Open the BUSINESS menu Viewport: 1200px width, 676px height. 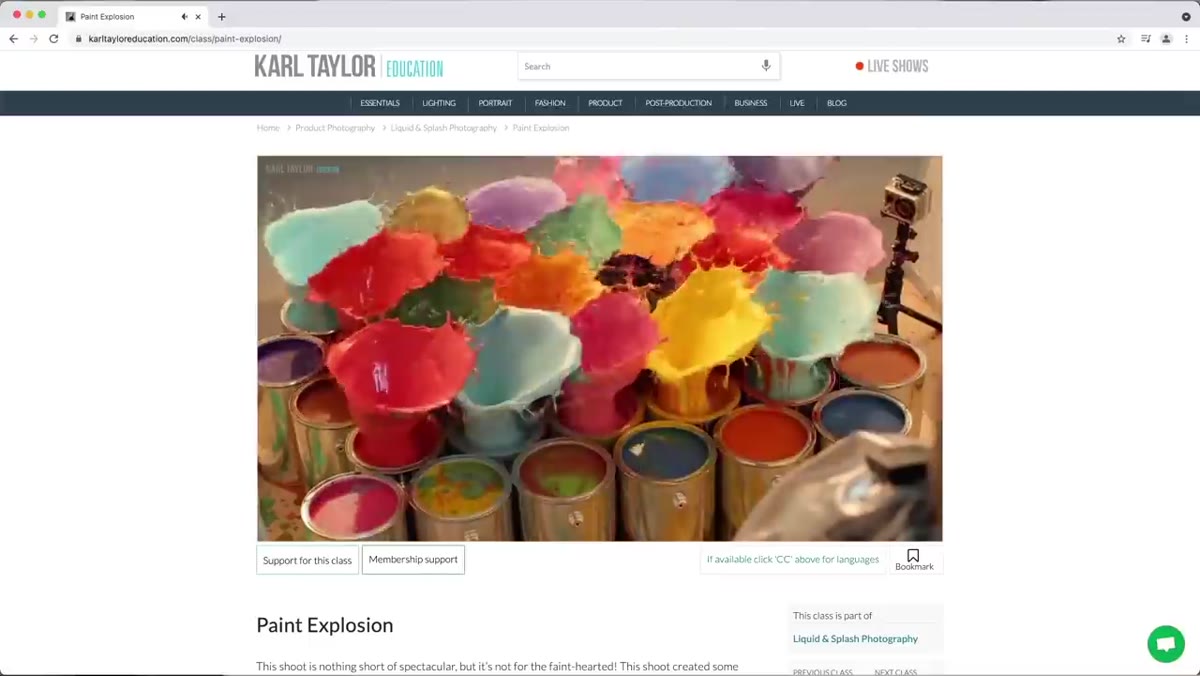coord(751,103)
